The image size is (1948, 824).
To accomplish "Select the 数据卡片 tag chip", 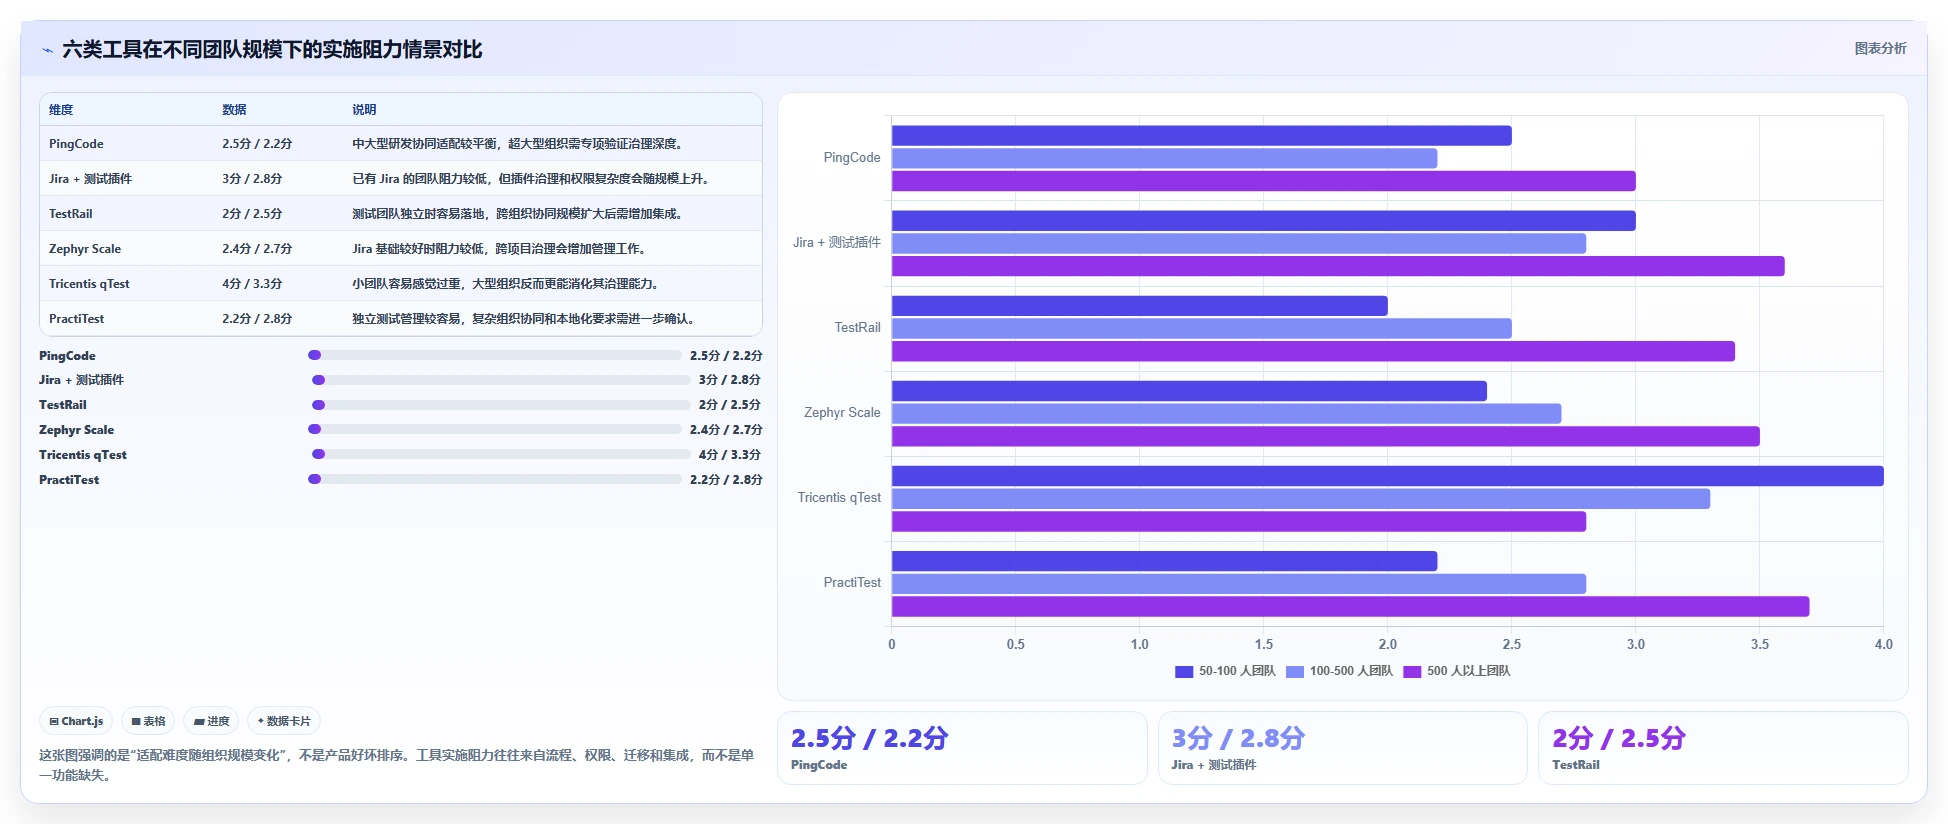I will point(284,721).
